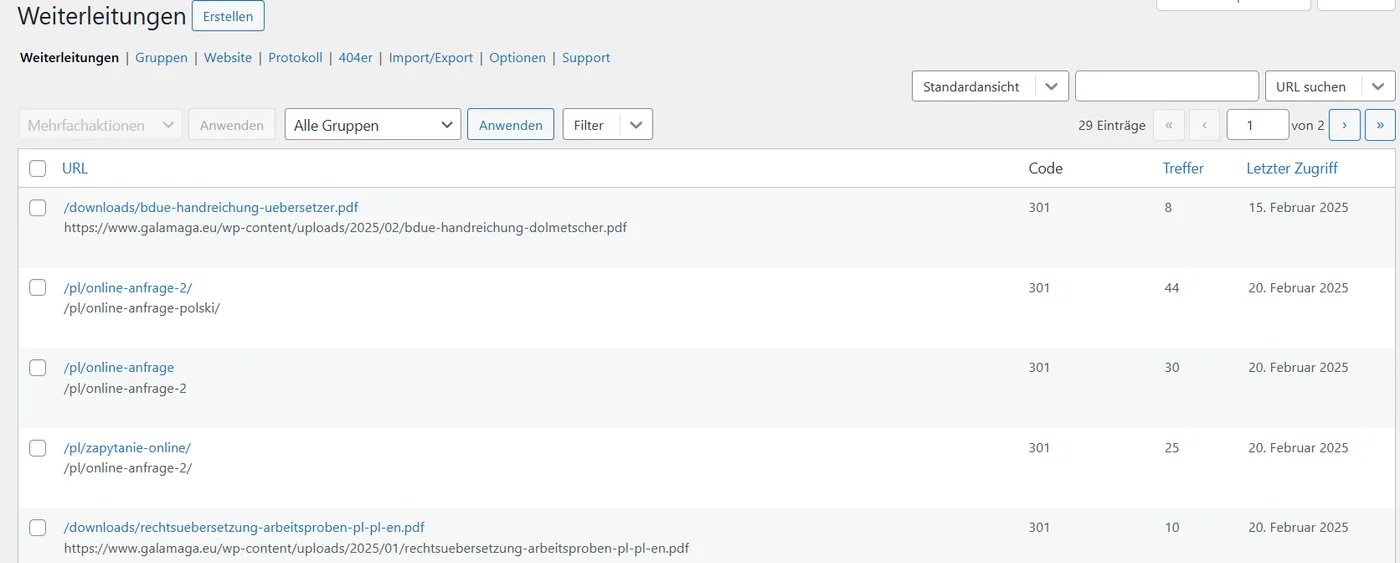Image resolution: width=1400 pixels, height=563 pixels.
Task: Click the current page number field
Action: tap(1257, 125)
